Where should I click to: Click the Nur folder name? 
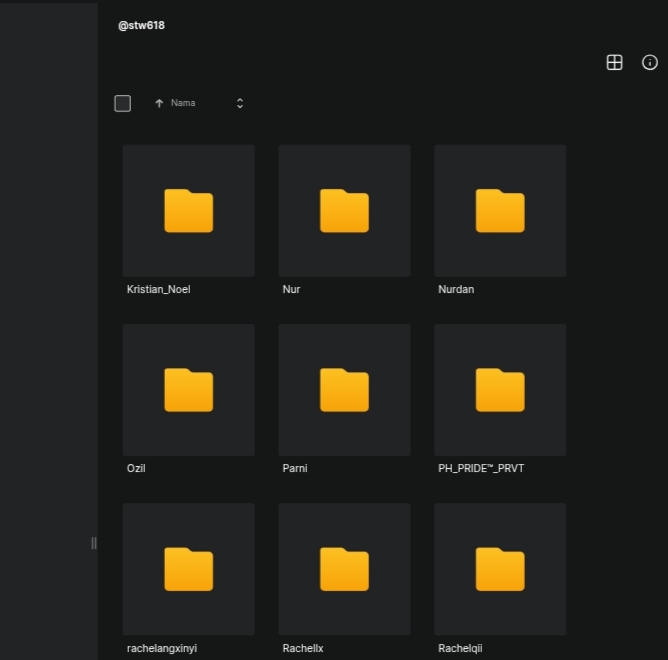coord(291,289)
